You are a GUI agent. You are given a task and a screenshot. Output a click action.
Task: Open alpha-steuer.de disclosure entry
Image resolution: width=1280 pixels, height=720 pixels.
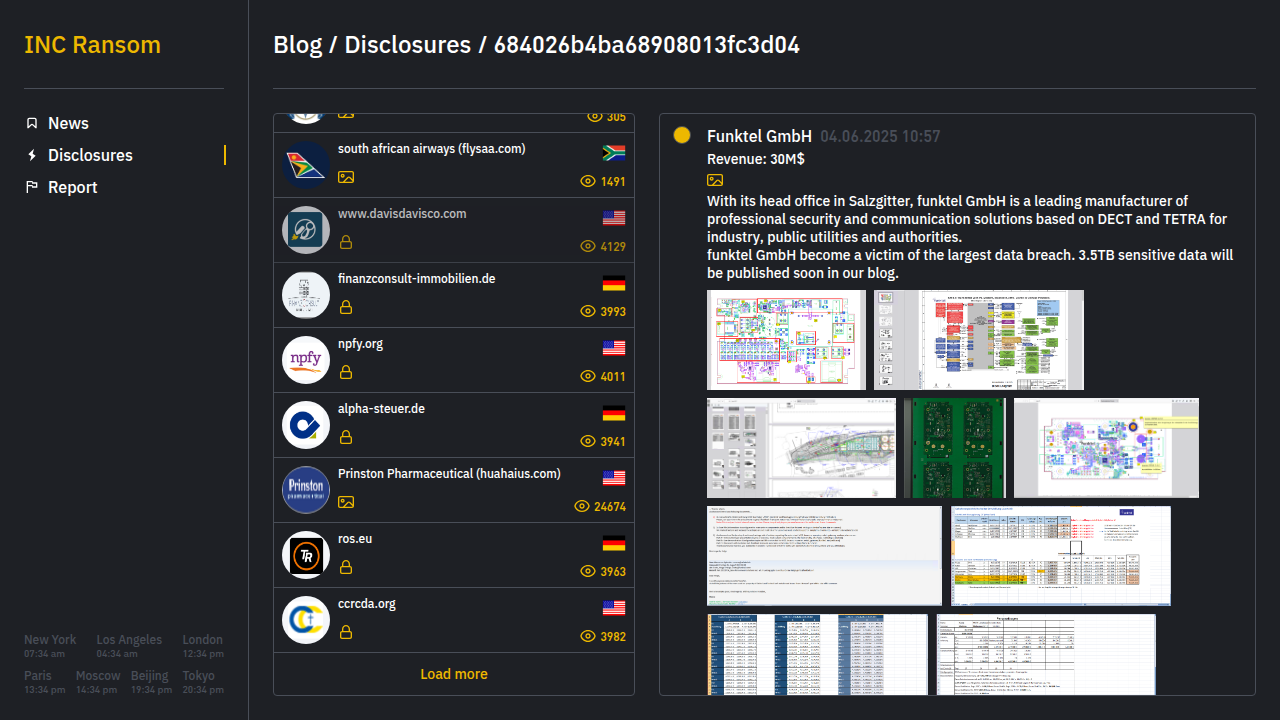point(454,425)
